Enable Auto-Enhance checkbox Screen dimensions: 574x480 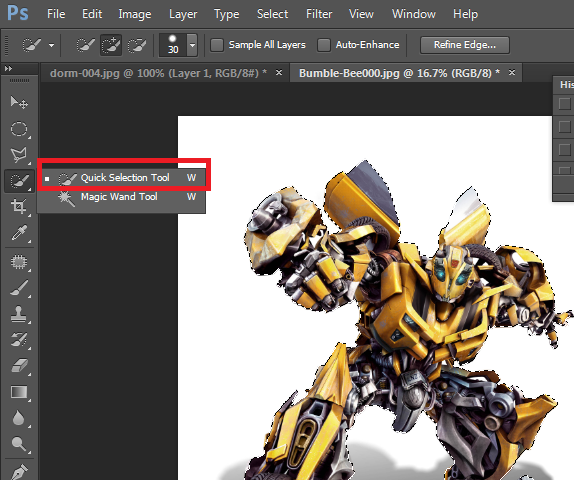click(x=324, y=45)
